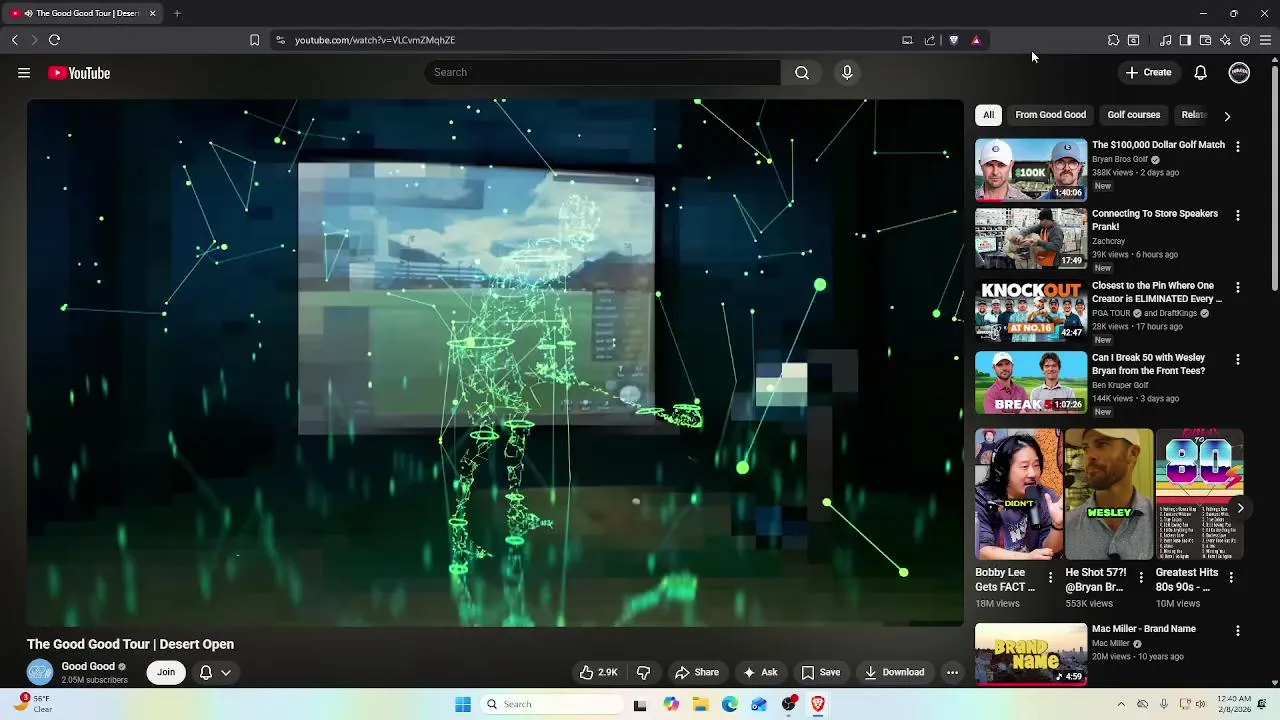Viewport: 1280px width, 720px height.
Task: Open the Brave playlist music note icon
Action: (1165, 40)
